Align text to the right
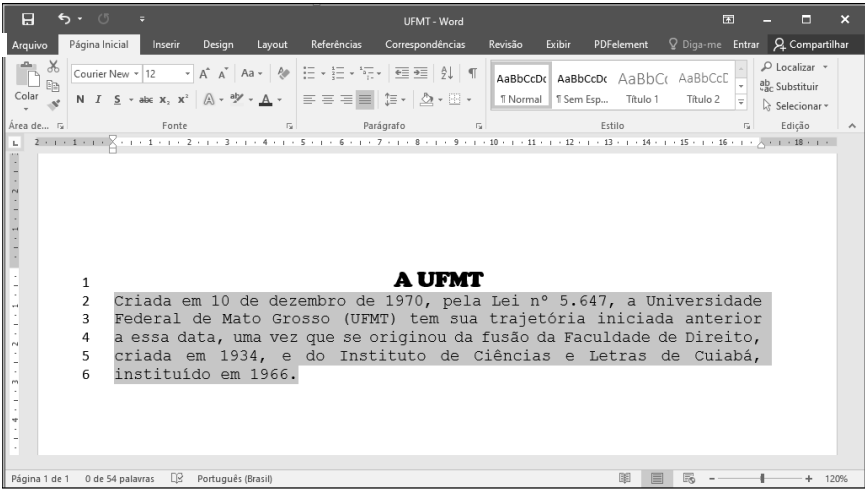Screen dimensions: 867x491 pos(346,100)
